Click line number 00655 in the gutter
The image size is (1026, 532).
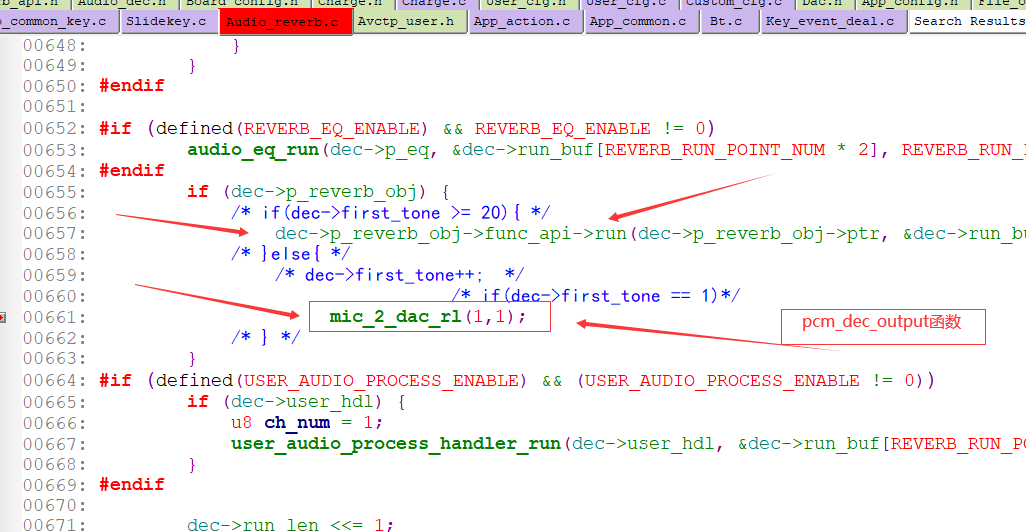[x=54, y=192]
